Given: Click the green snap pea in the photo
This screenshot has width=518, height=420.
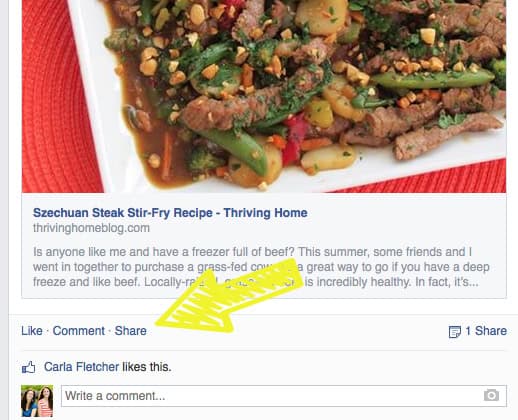Looking at the screenshot, I should coord(432,80).
